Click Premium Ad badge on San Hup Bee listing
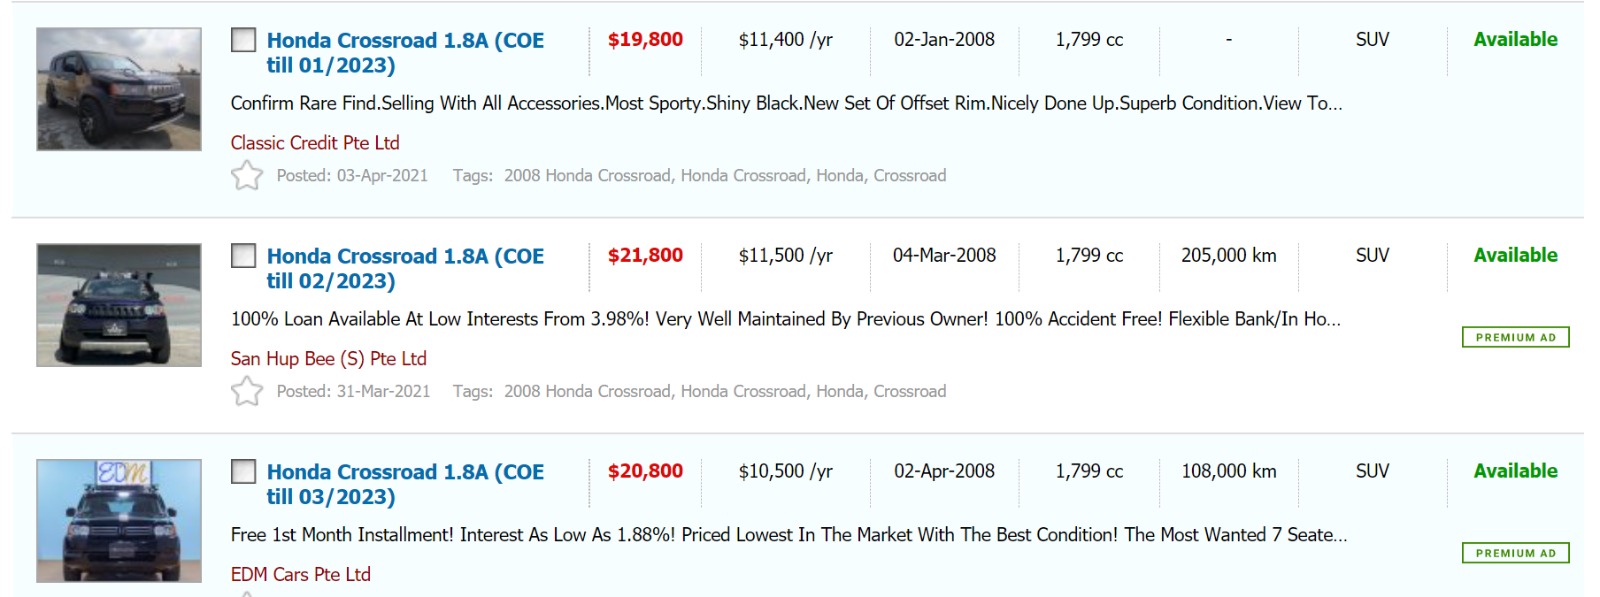 point(1515,338)
